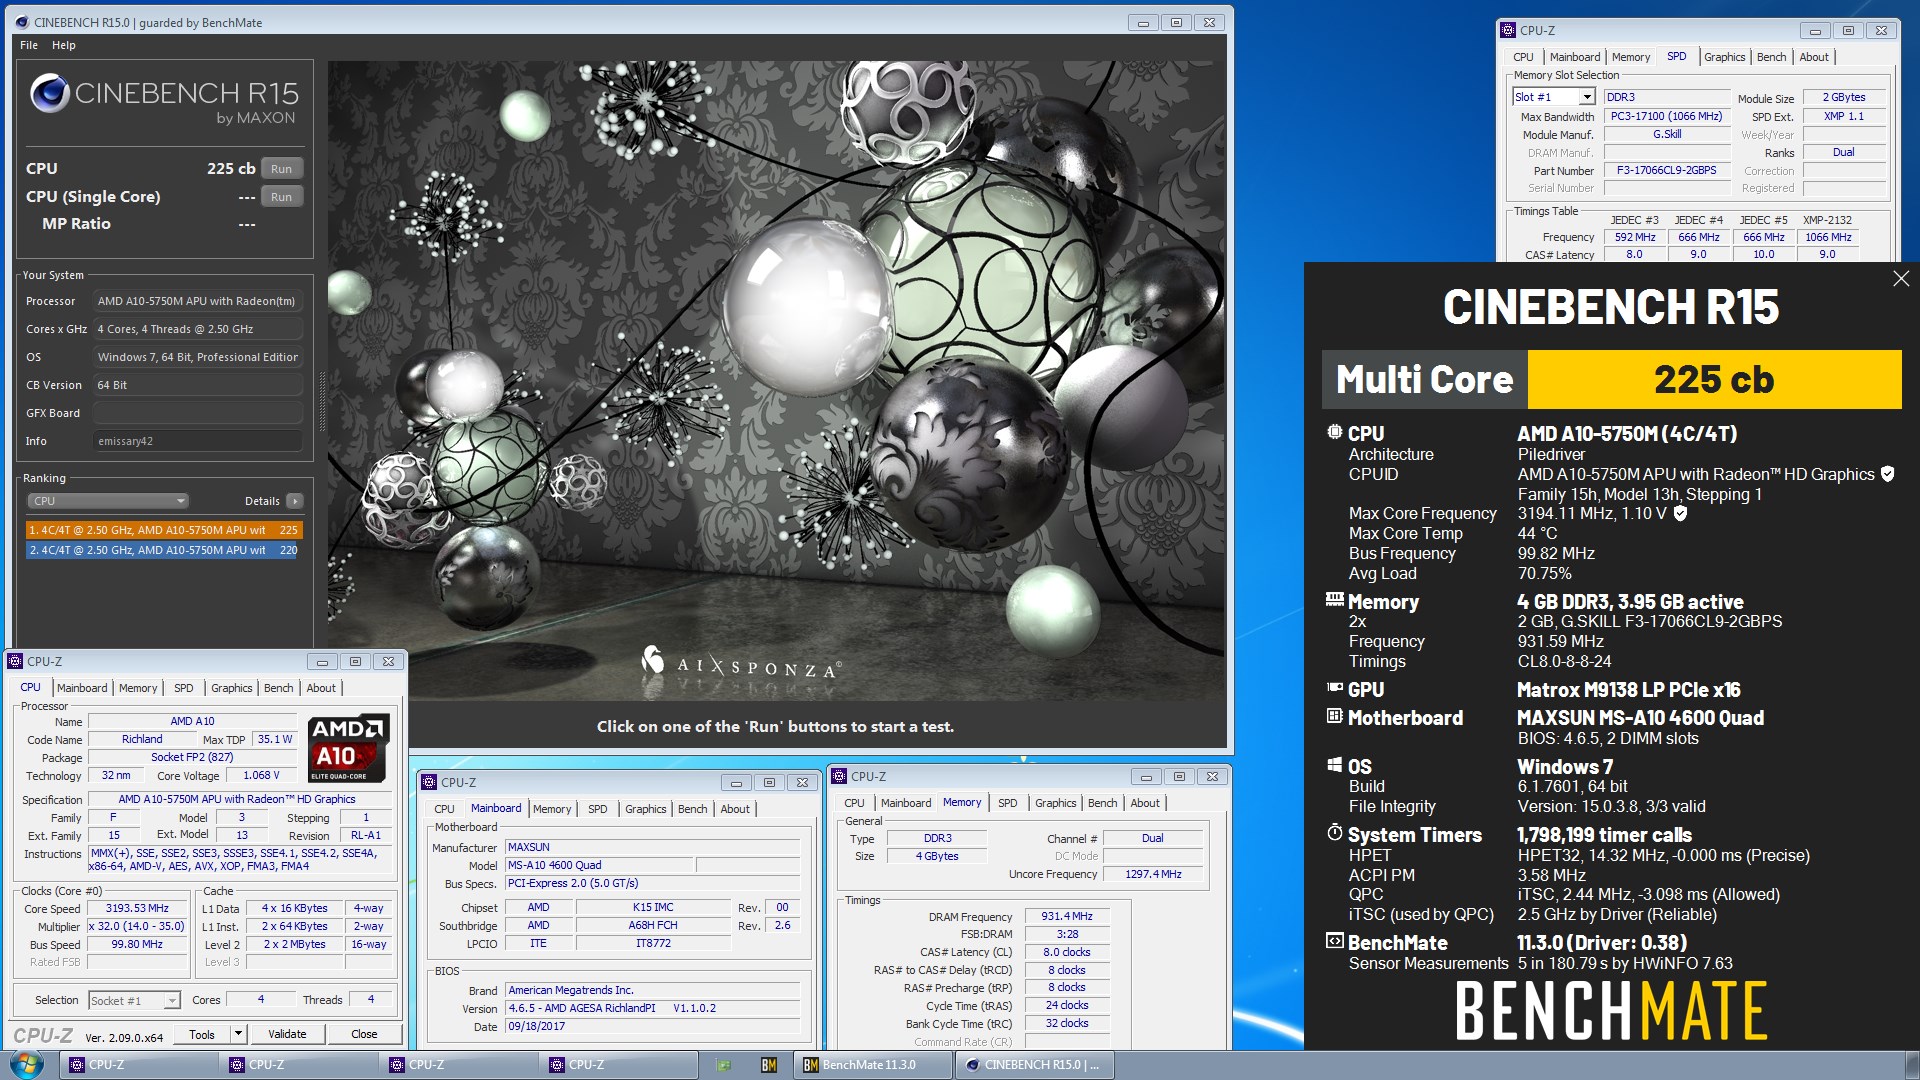1920x1080 pixels.
Task: Open the Help menu in Cinebench
Action: pyautogui.click(x=64, y=45)
